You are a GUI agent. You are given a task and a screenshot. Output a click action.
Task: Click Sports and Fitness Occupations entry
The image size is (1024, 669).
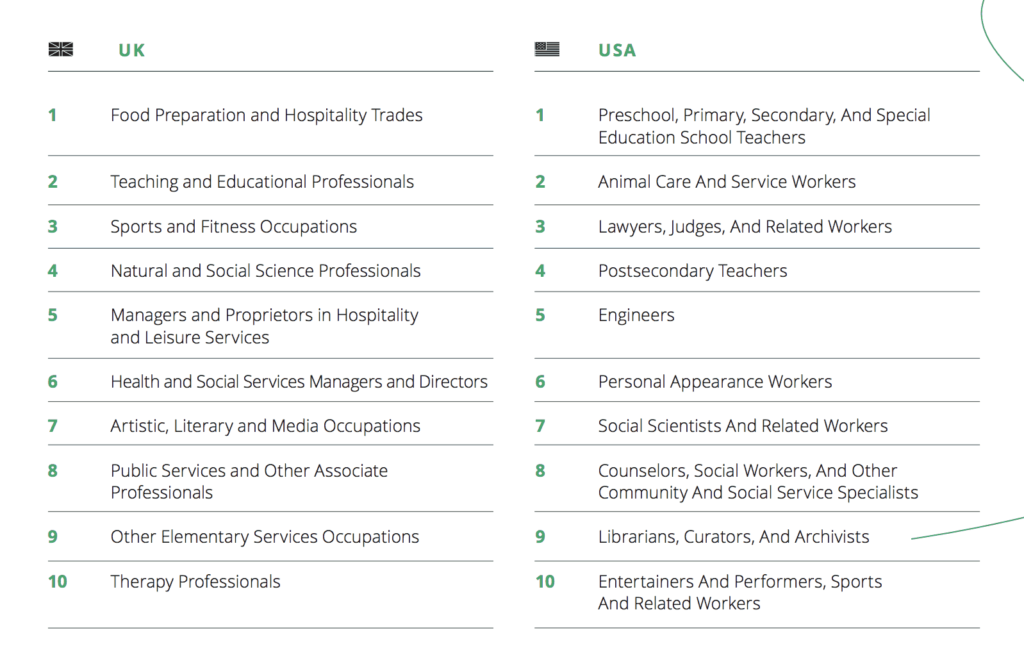pos(234,227)
